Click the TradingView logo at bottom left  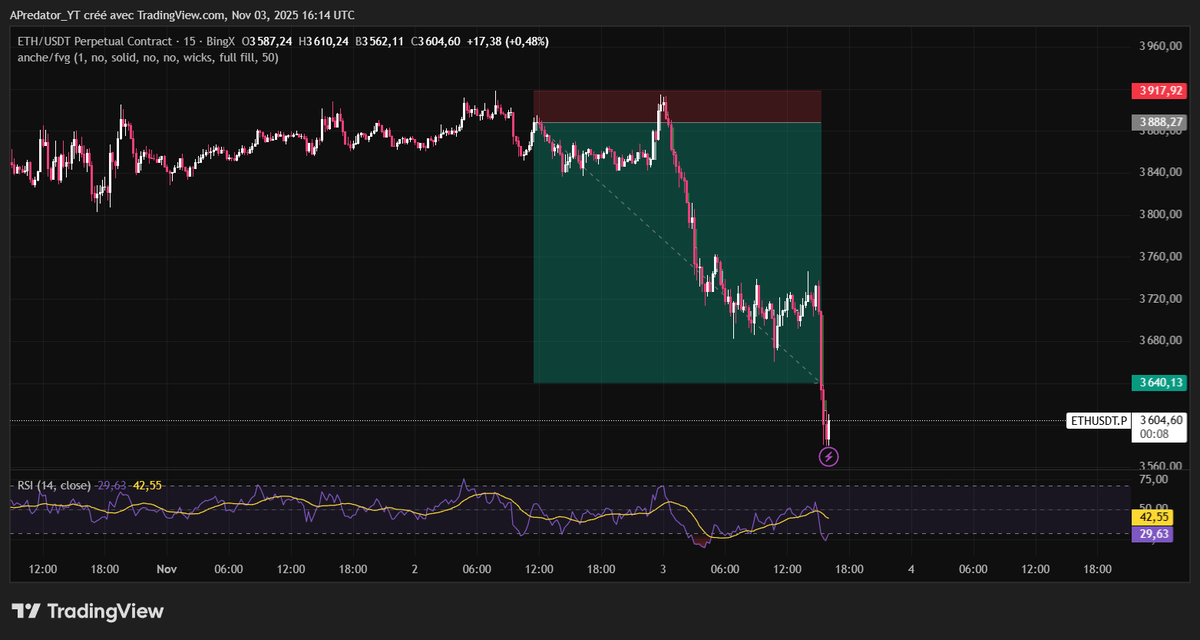click(88, 611)
